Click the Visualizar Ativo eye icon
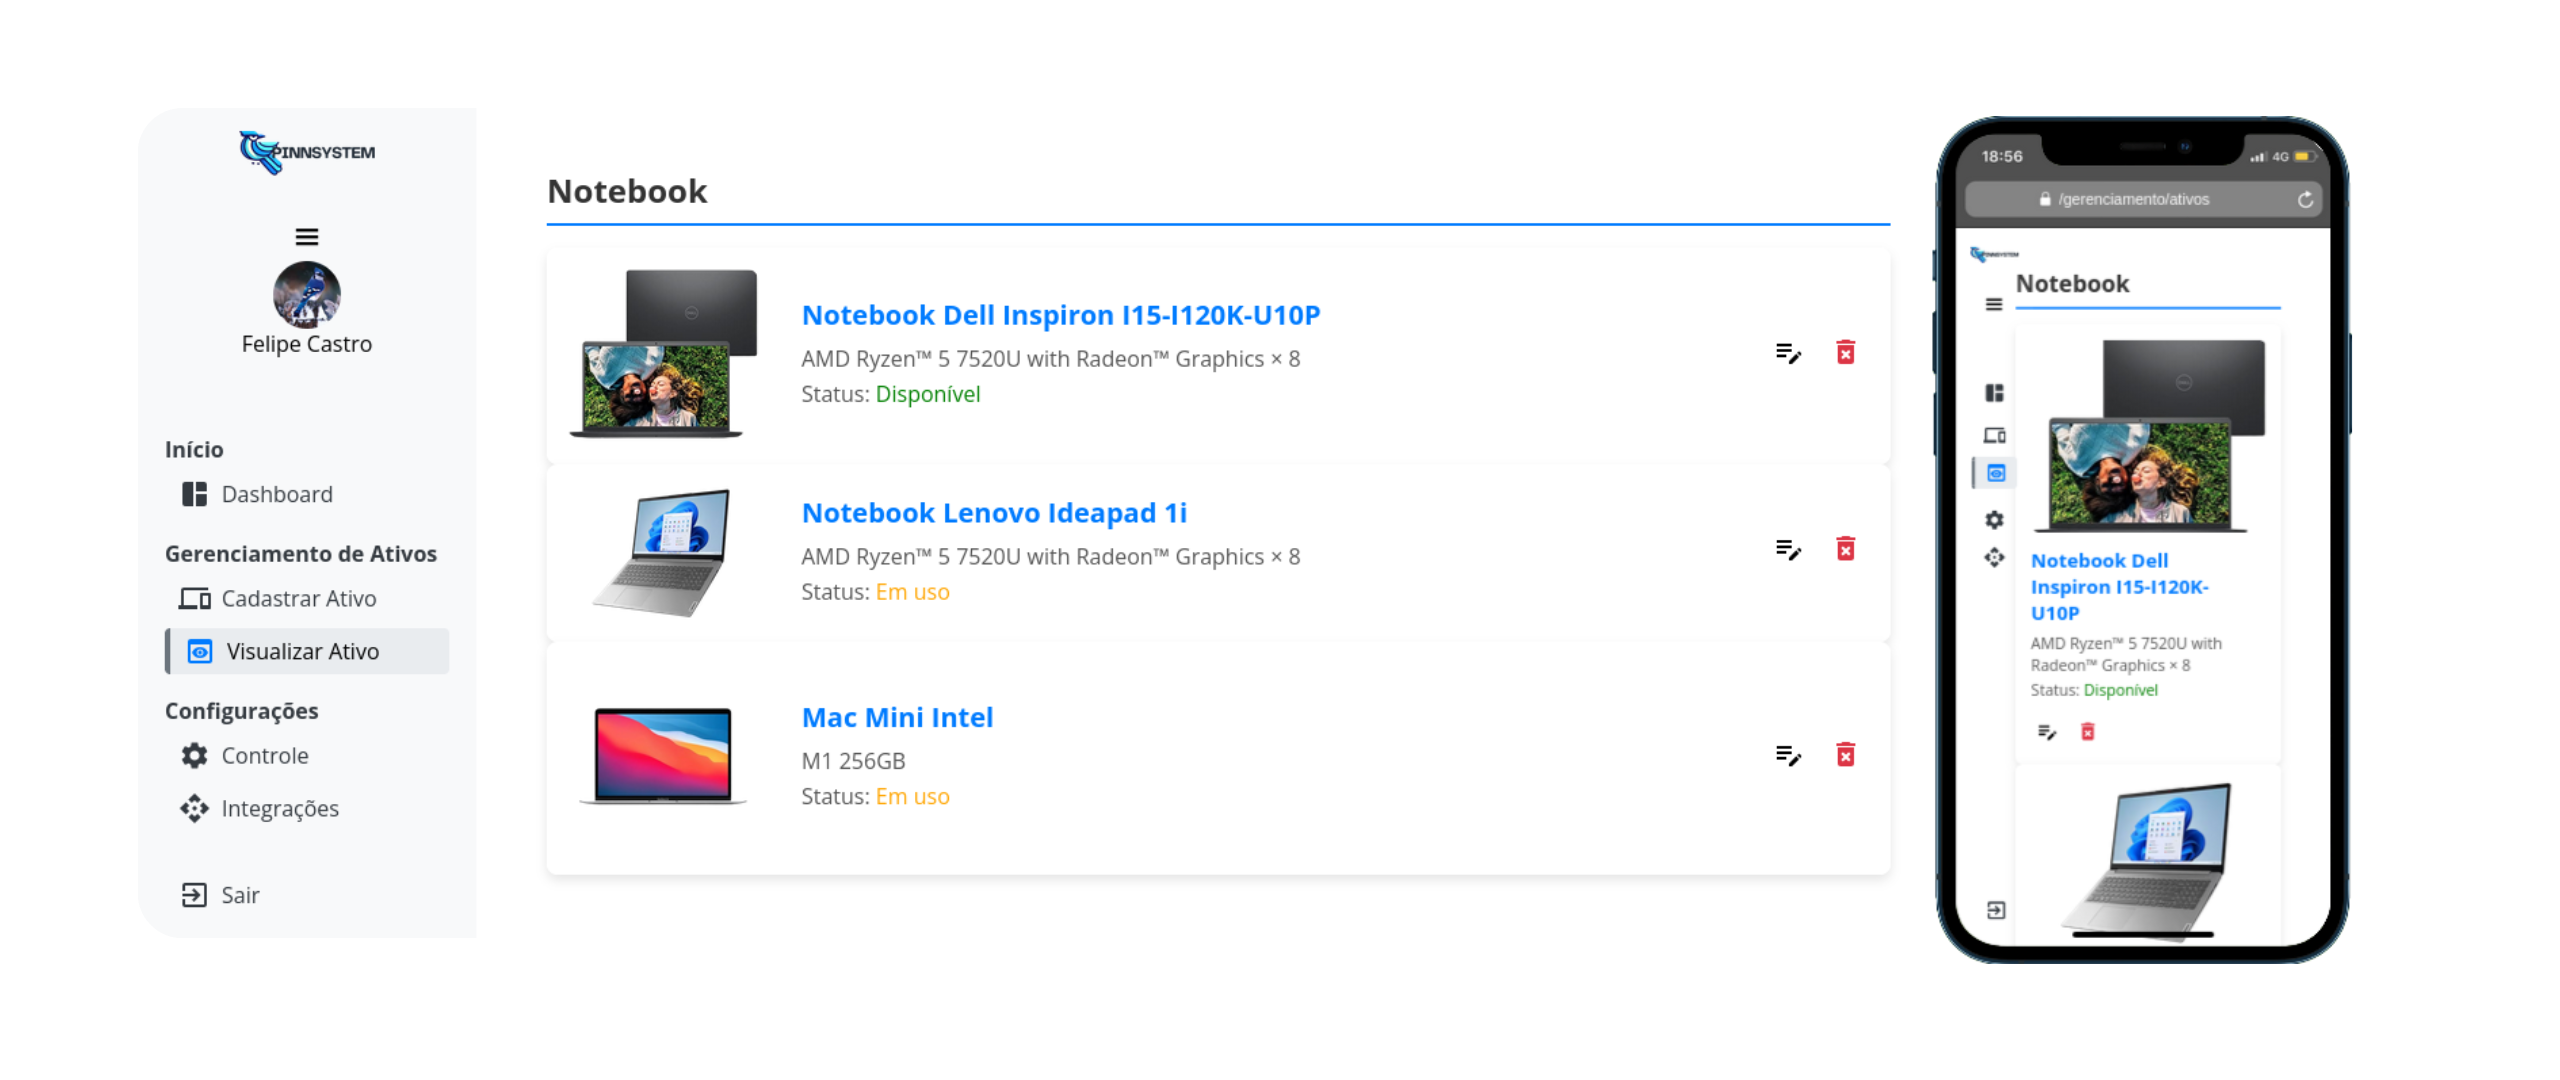Screen dimensions: 2560x1080 click(x=200, y=651)
